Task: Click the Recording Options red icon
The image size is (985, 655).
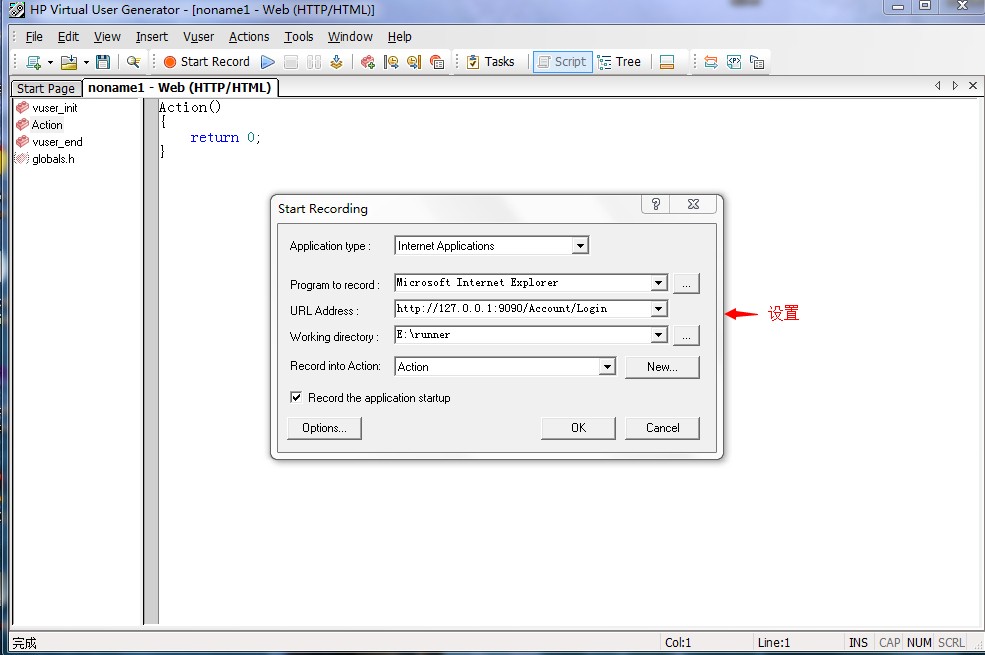Action: (437, 62)
